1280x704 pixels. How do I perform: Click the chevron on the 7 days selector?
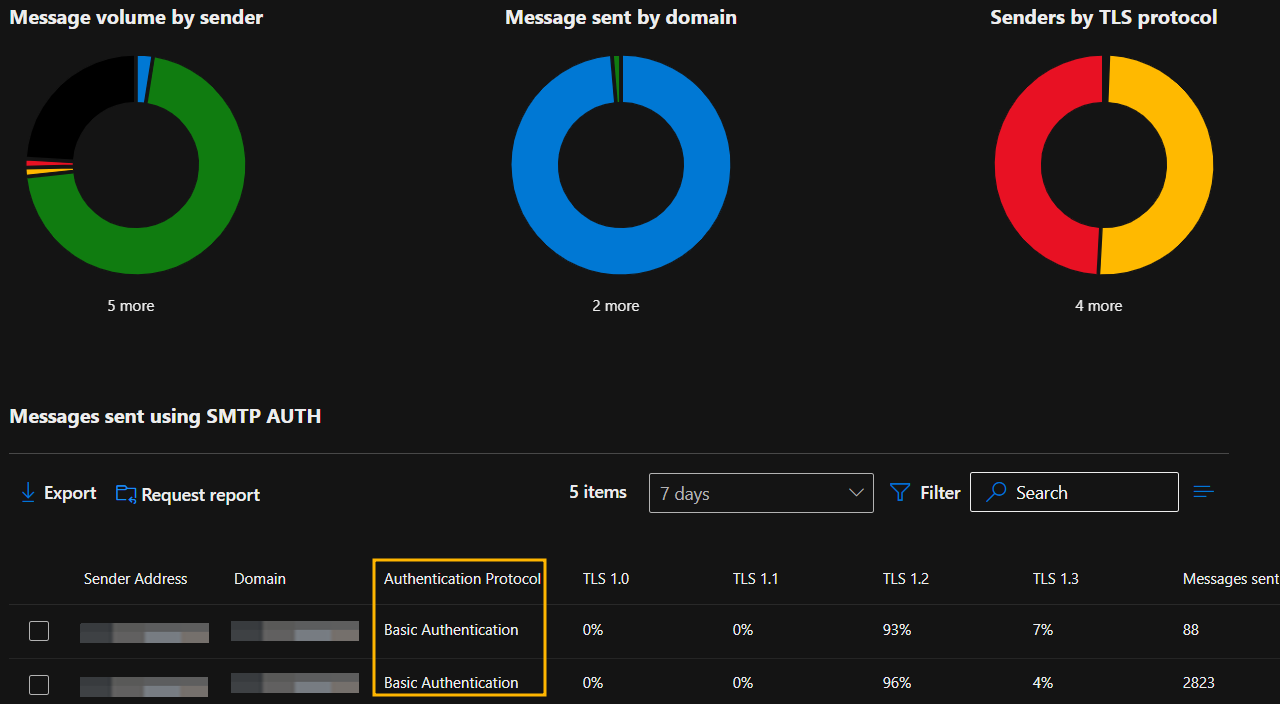coord(856,492)
